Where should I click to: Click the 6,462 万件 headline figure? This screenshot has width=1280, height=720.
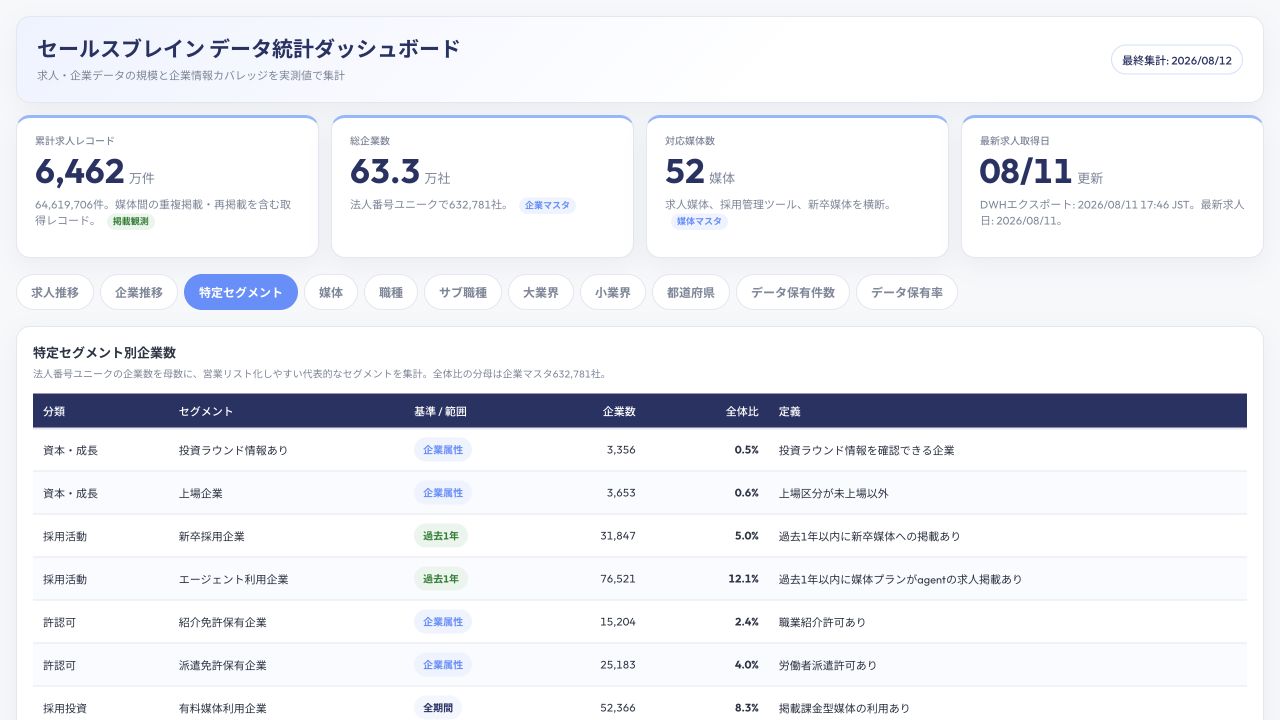[x=95, y=172]
